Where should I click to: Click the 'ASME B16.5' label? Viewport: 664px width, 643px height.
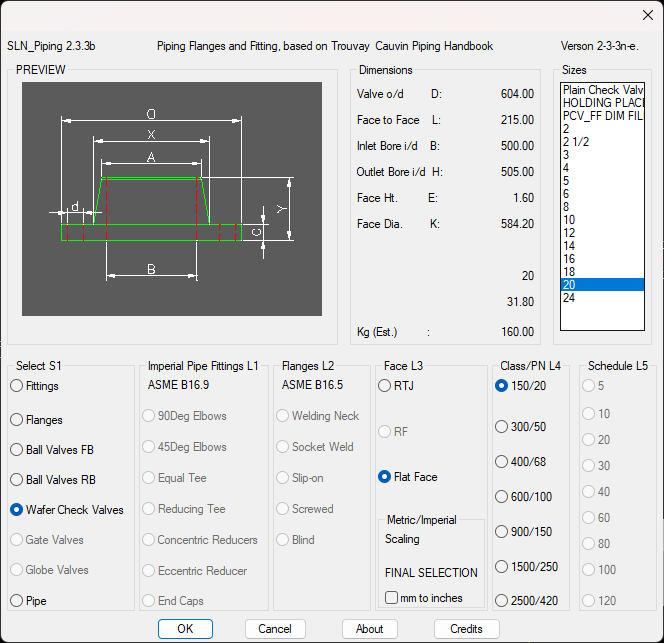[x=313, y=385]
